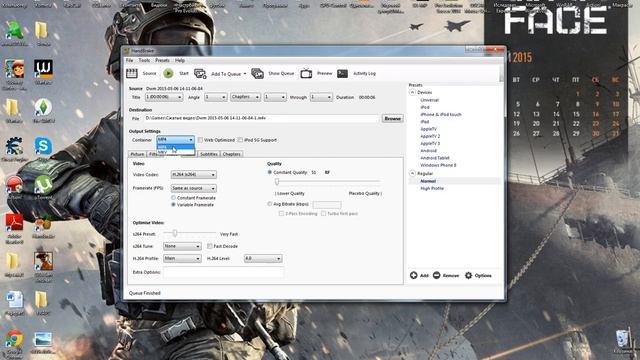
Task: Start encoding with the green play icon
Action: (168, 73)
